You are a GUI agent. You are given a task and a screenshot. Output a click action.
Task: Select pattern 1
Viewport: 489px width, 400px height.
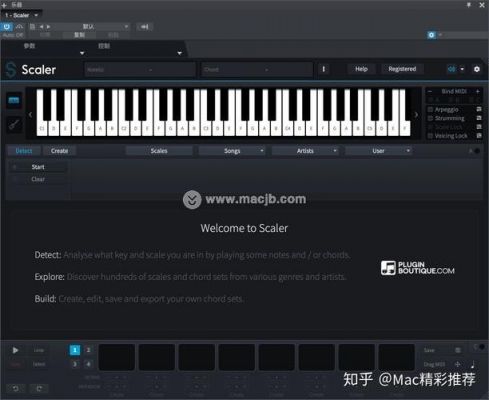(x=75, y=350)
